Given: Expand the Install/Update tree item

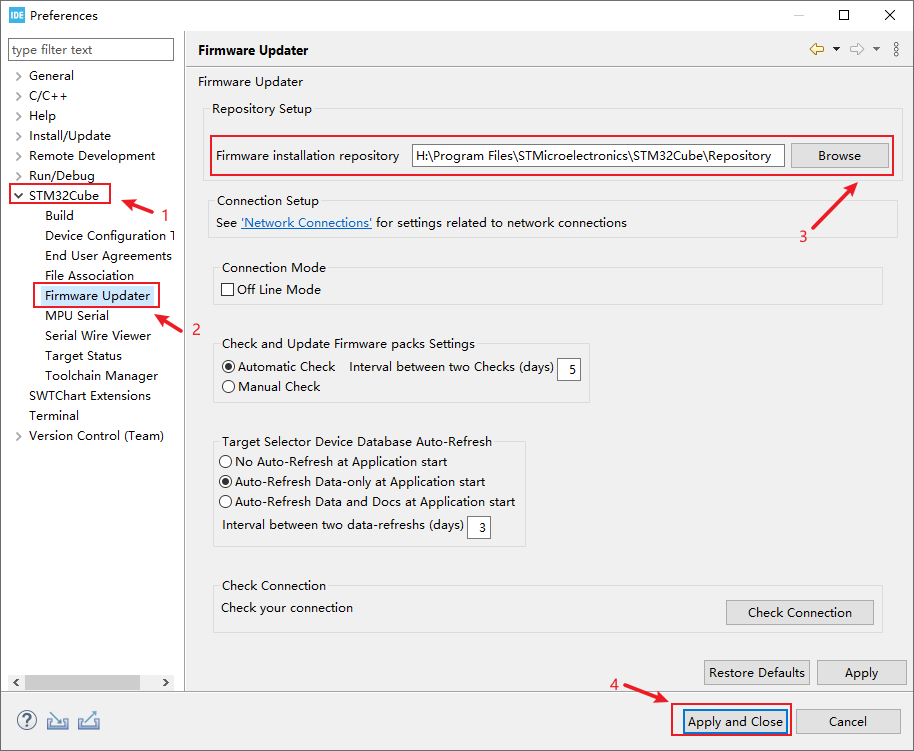Looking at the screenshot, I should [x=18, y=135].
